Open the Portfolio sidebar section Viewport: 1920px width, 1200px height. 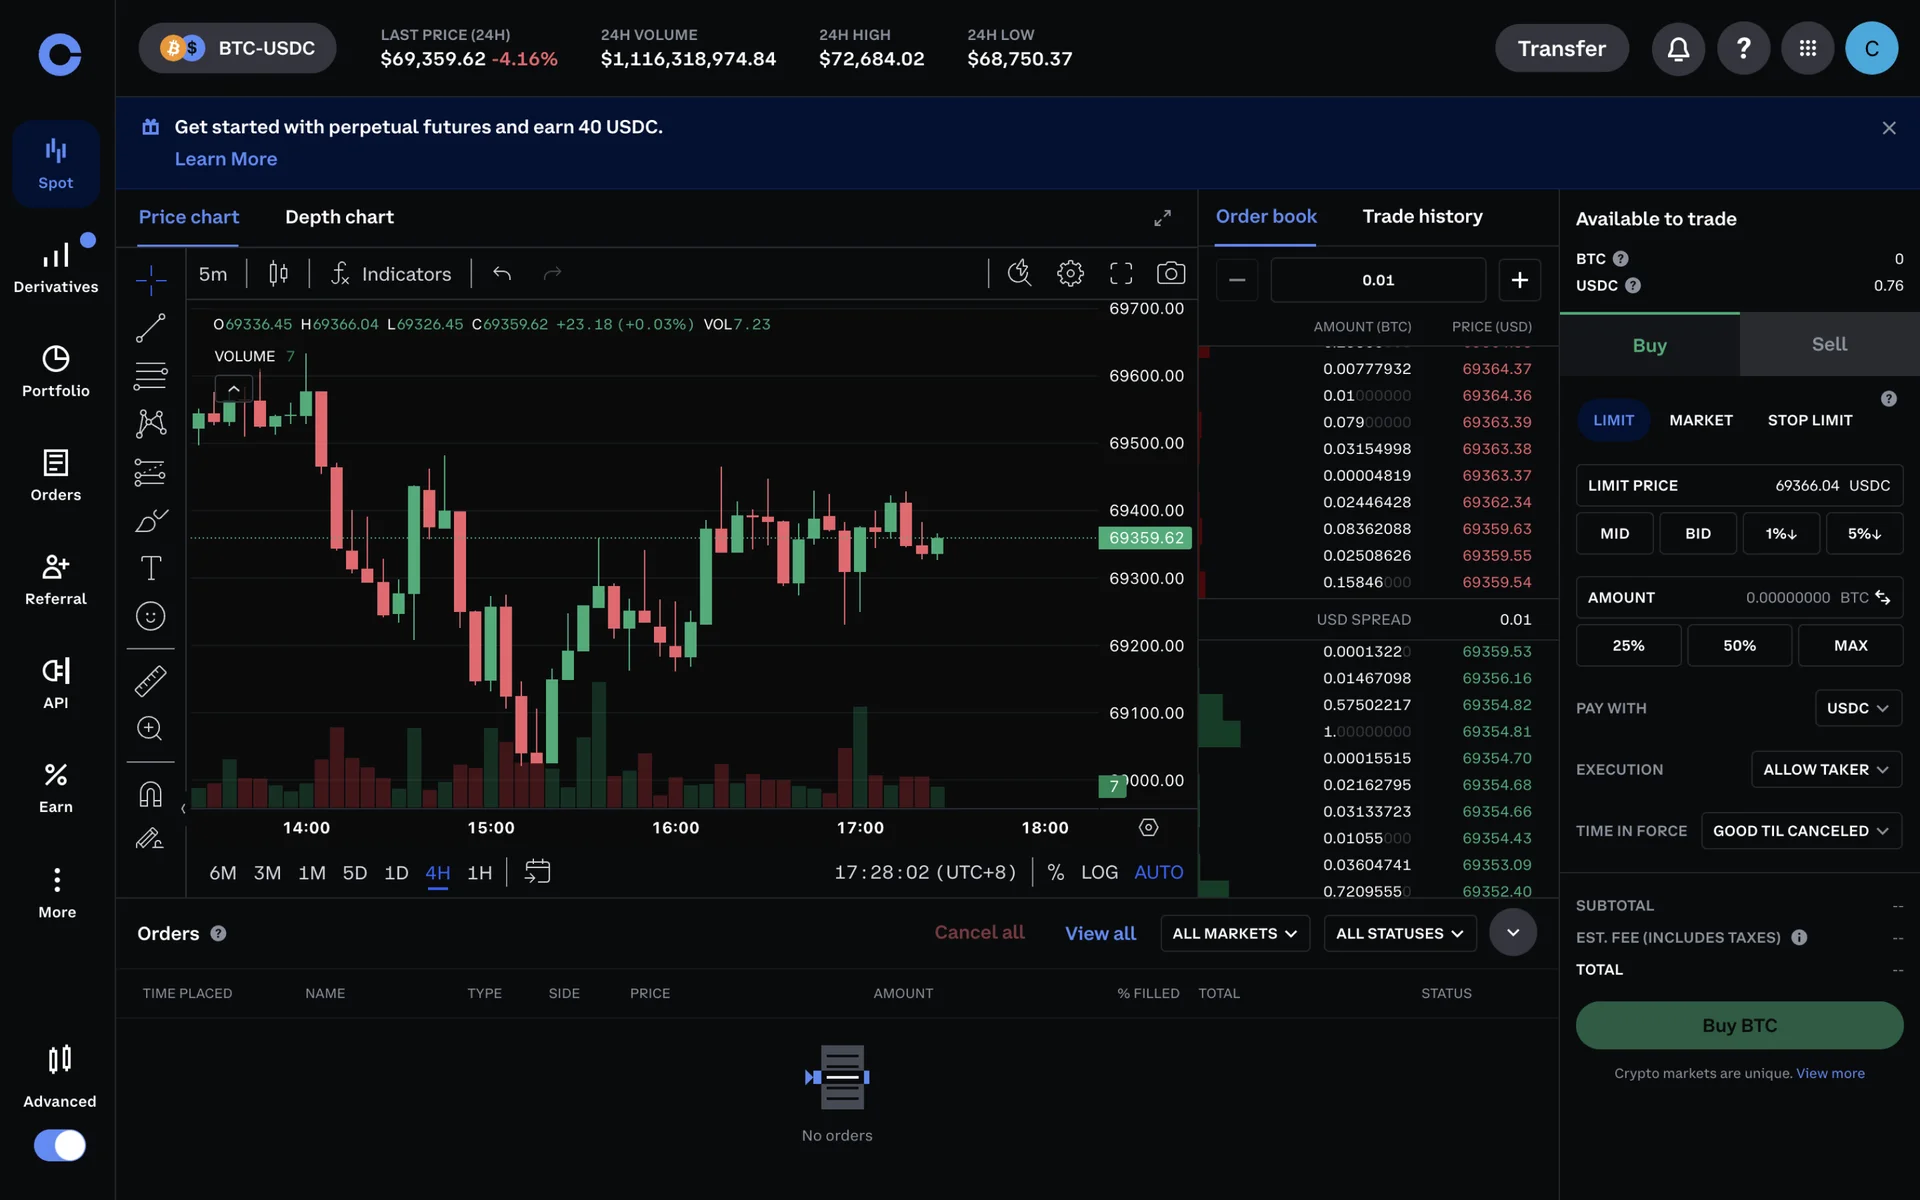[56, 371]
